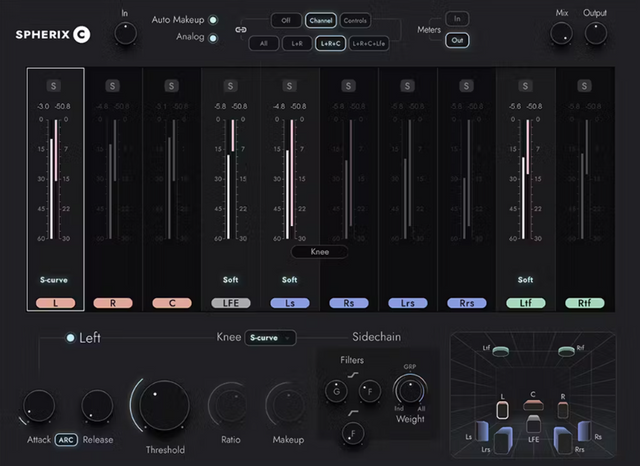Click S-curve knee label on L channel
The image size is (640, 466).
[x=53, y=280]
